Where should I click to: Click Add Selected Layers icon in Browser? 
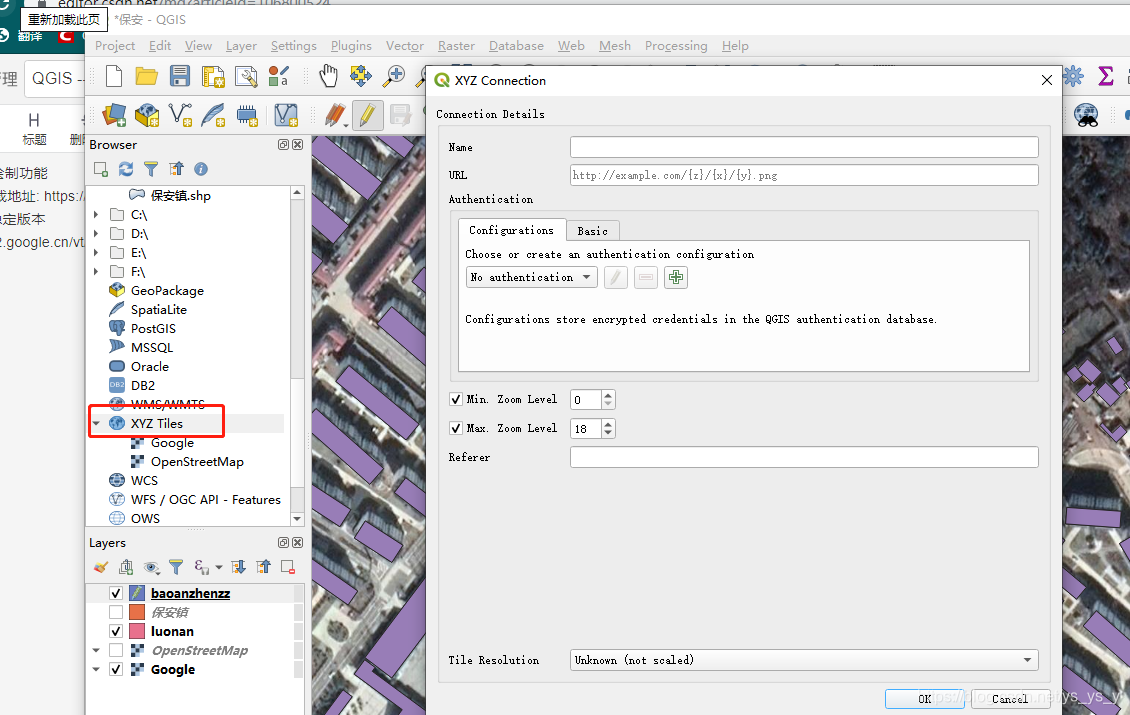[101, 169]
